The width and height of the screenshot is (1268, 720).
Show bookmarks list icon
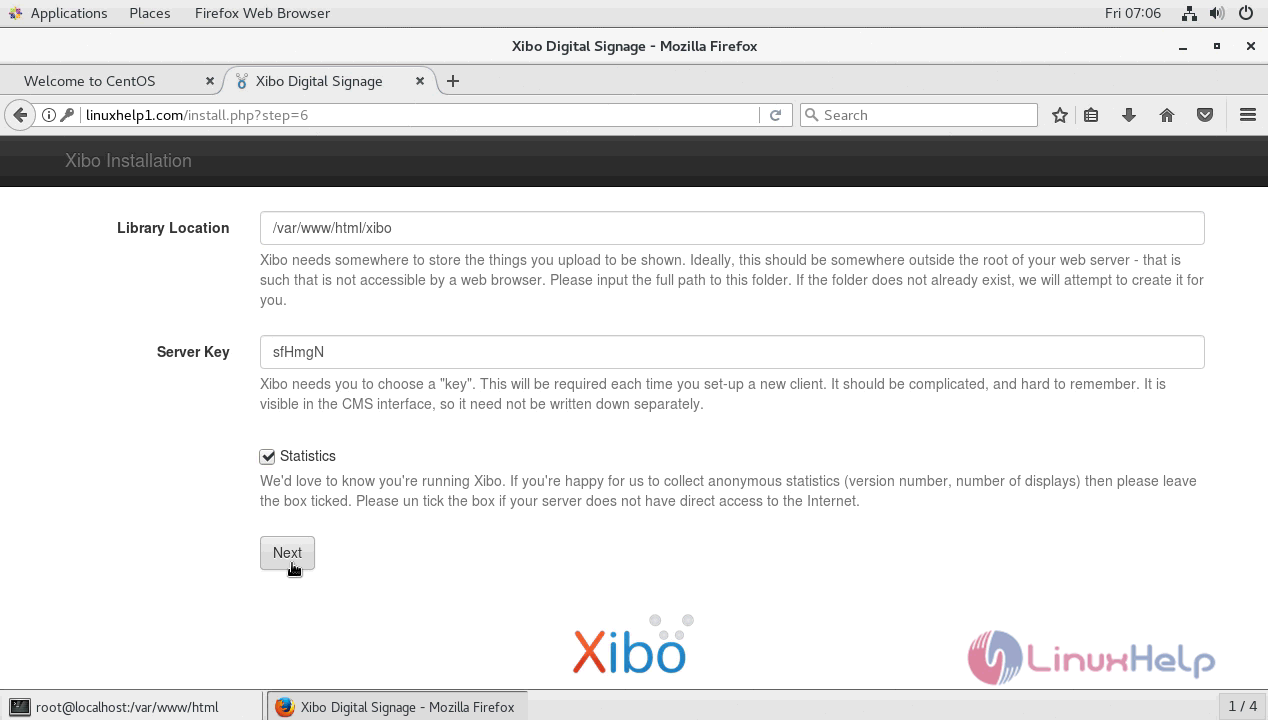1091,115
